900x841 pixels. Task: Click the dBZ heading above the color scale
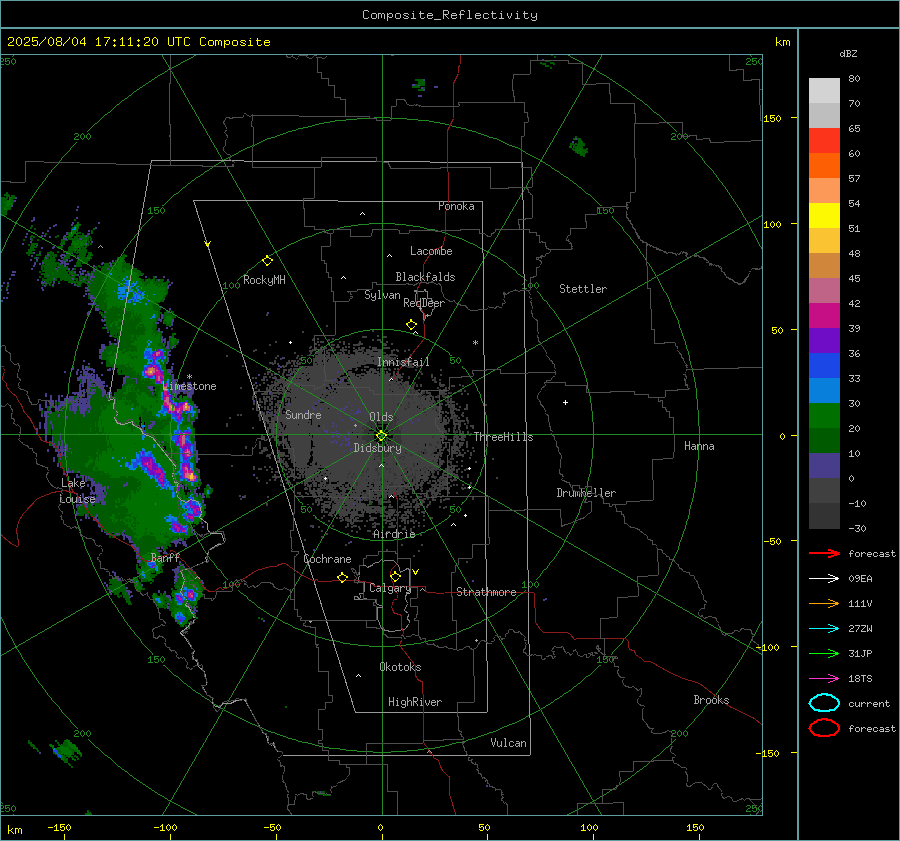[848, 53]
